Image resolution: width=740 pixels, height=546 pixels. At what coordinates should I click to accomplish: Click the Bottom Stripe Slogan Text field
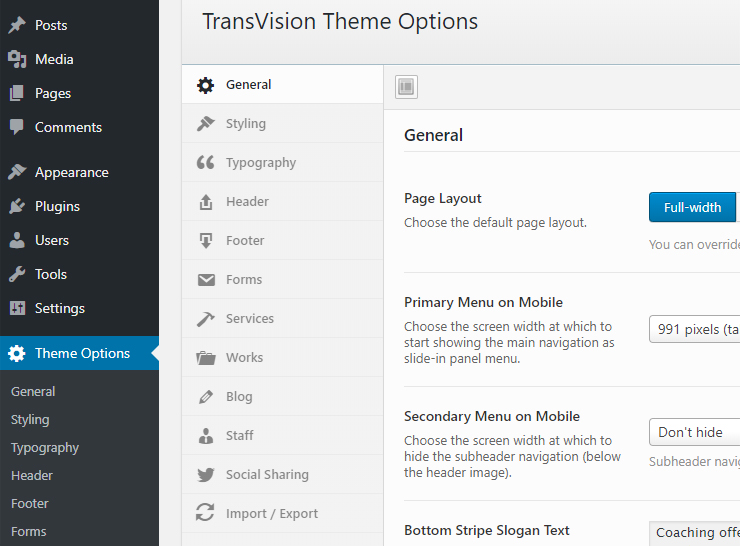point(694,532)
